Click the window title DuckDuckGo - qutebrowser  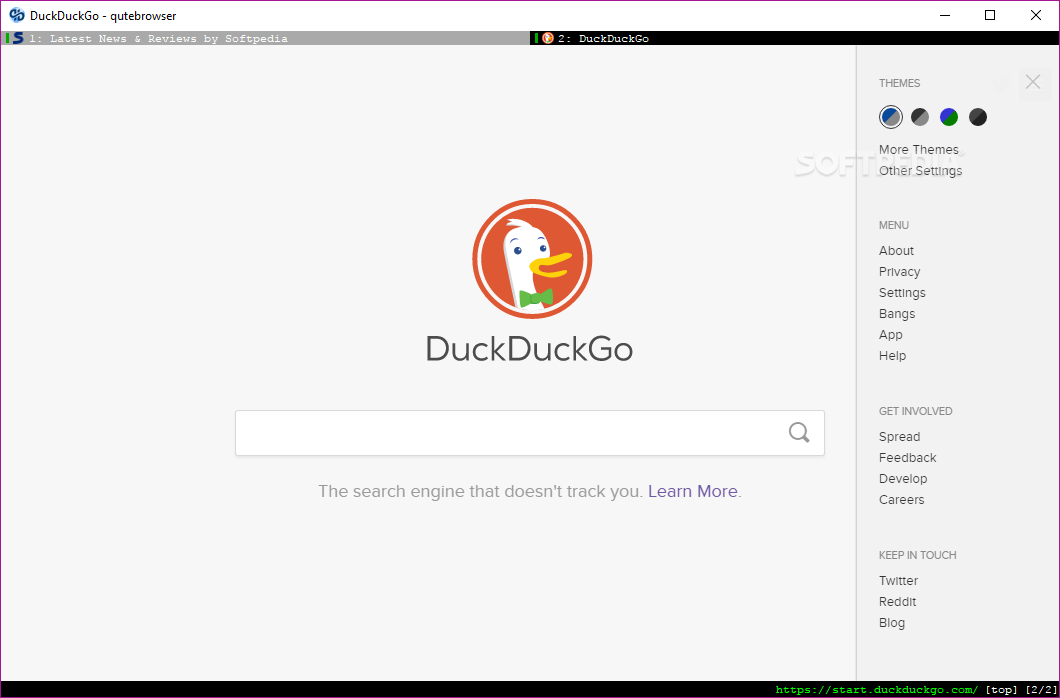pos(103,16)
